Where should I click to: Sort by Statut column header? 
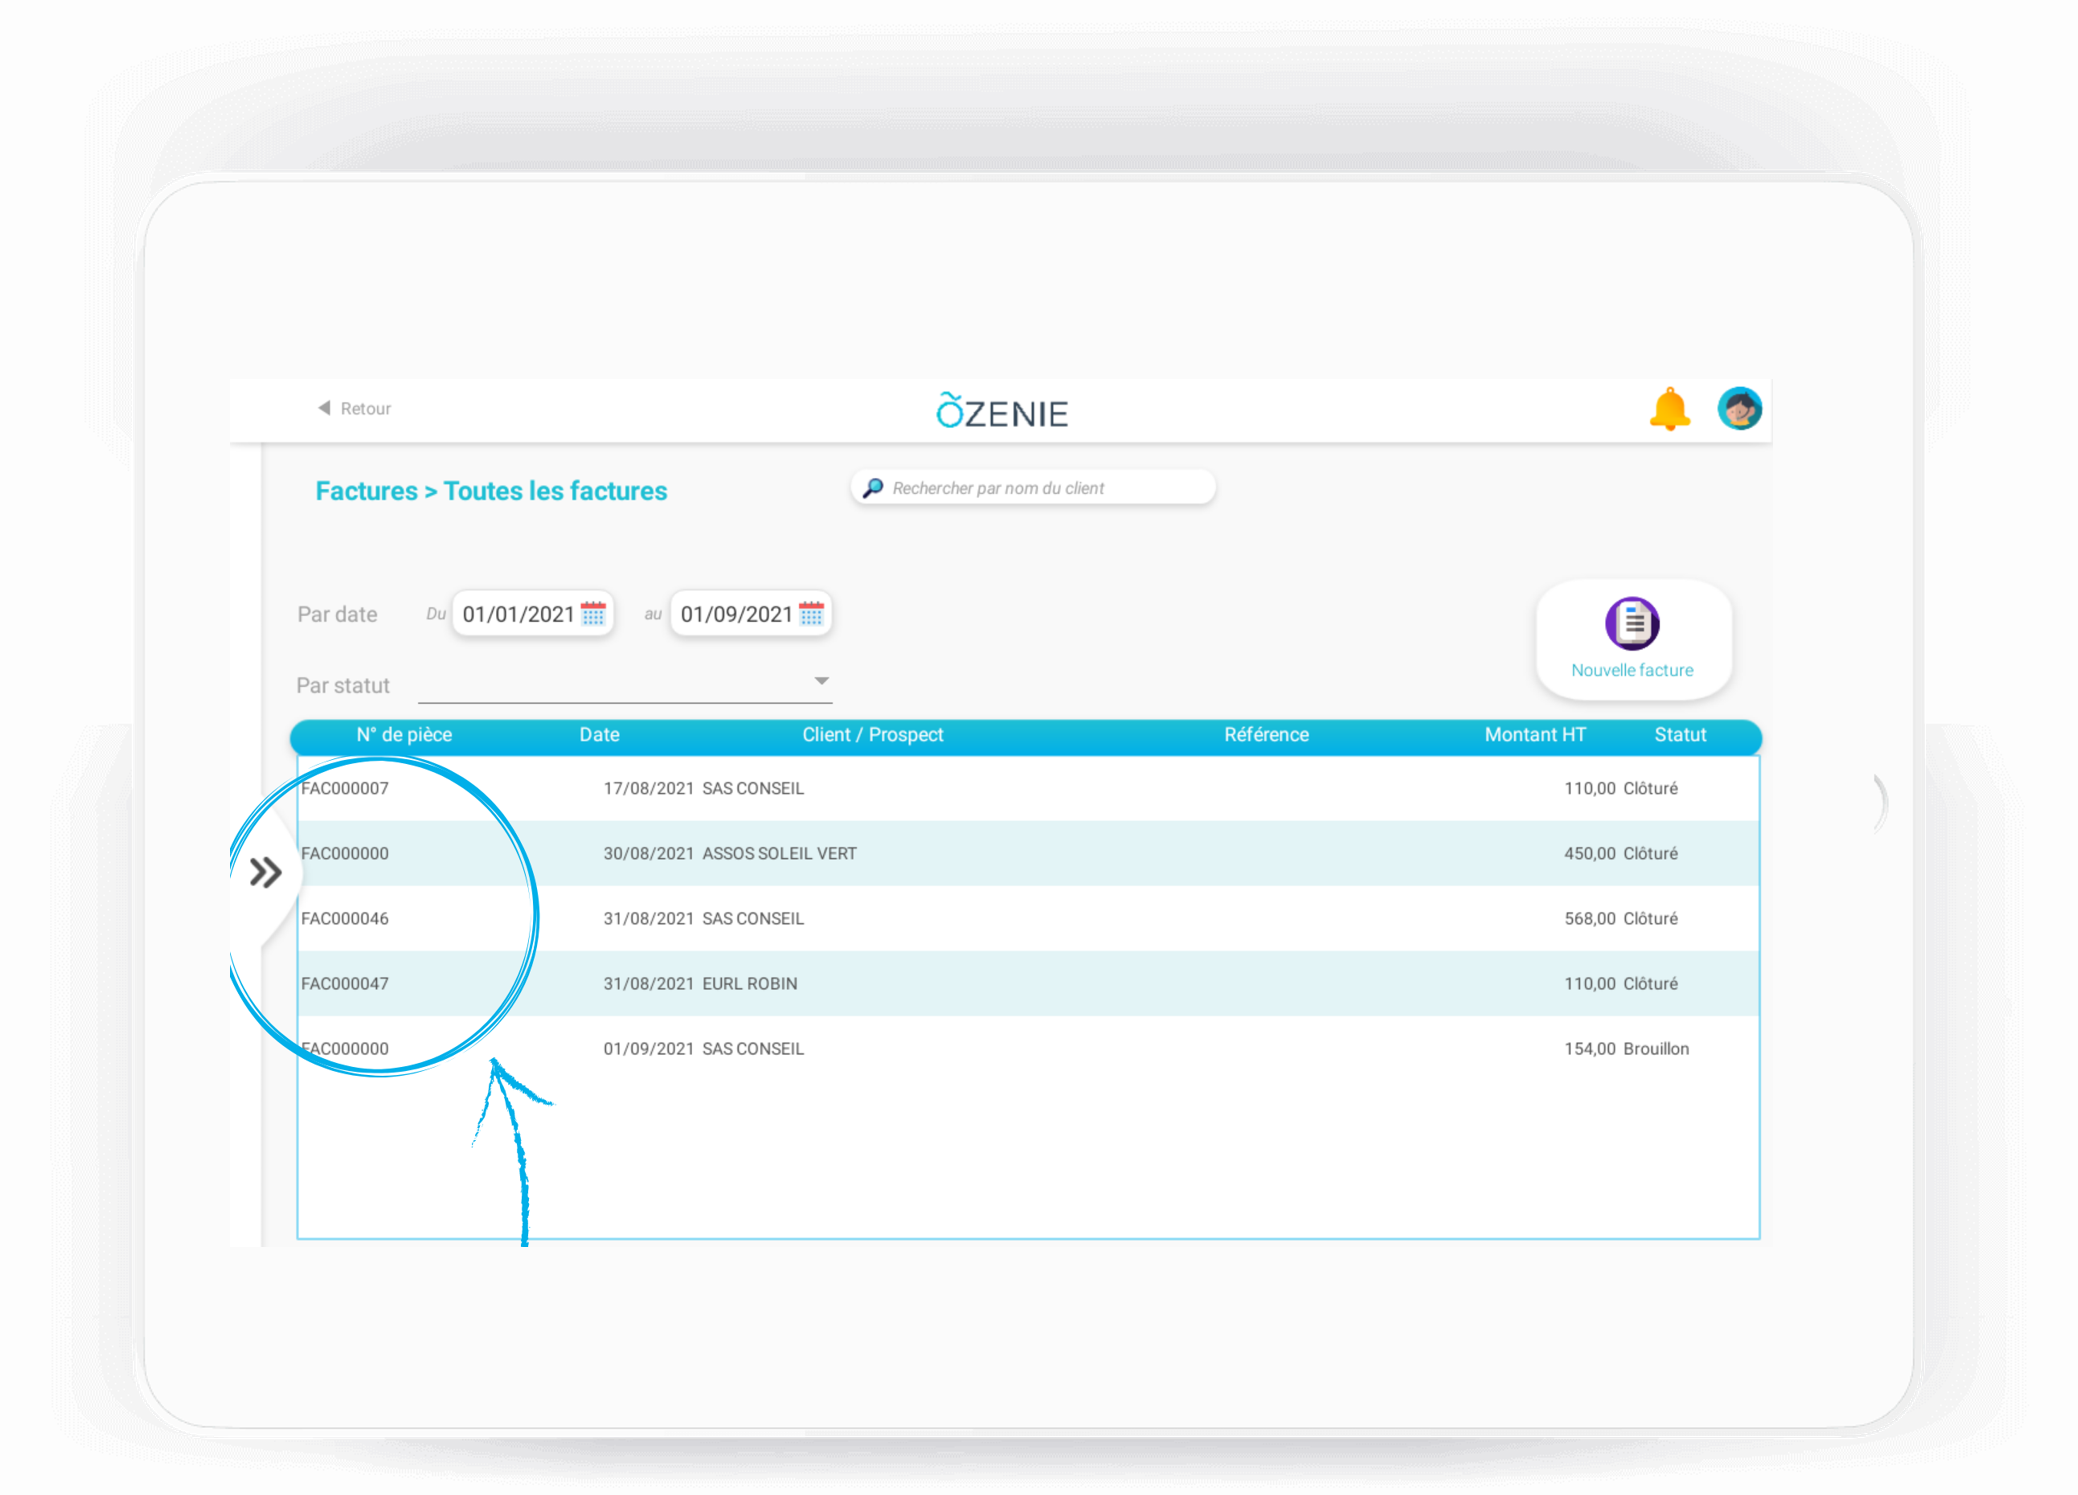[1680, 735]
